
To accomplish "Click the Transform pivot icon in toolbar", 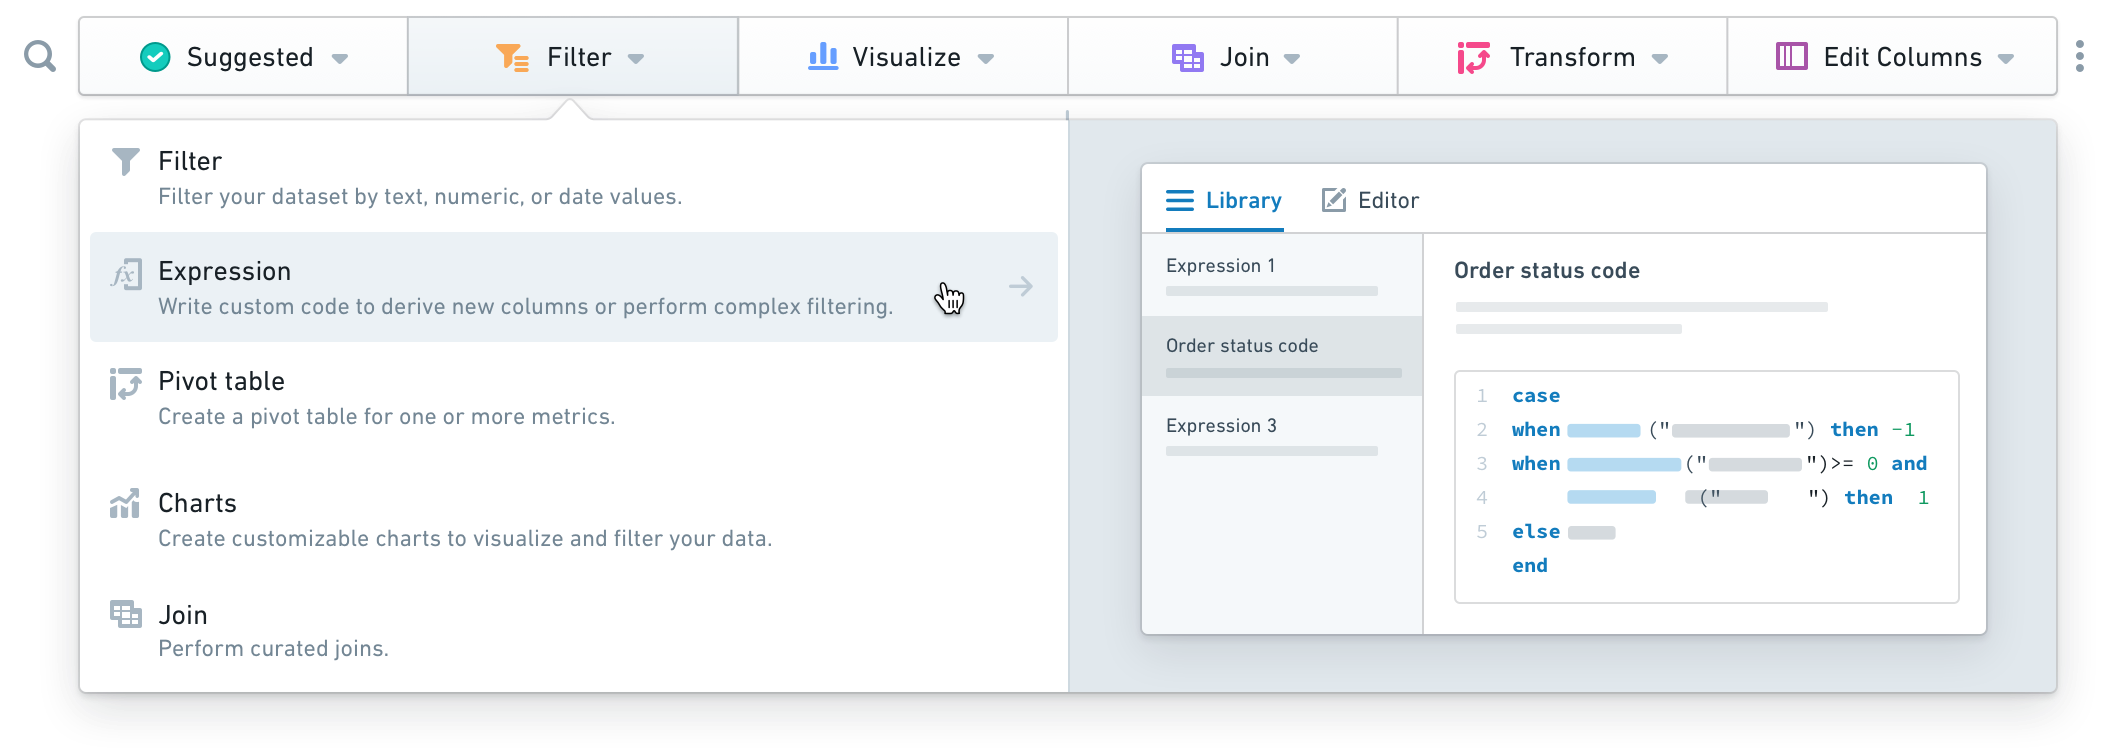I will (1473, 57).
